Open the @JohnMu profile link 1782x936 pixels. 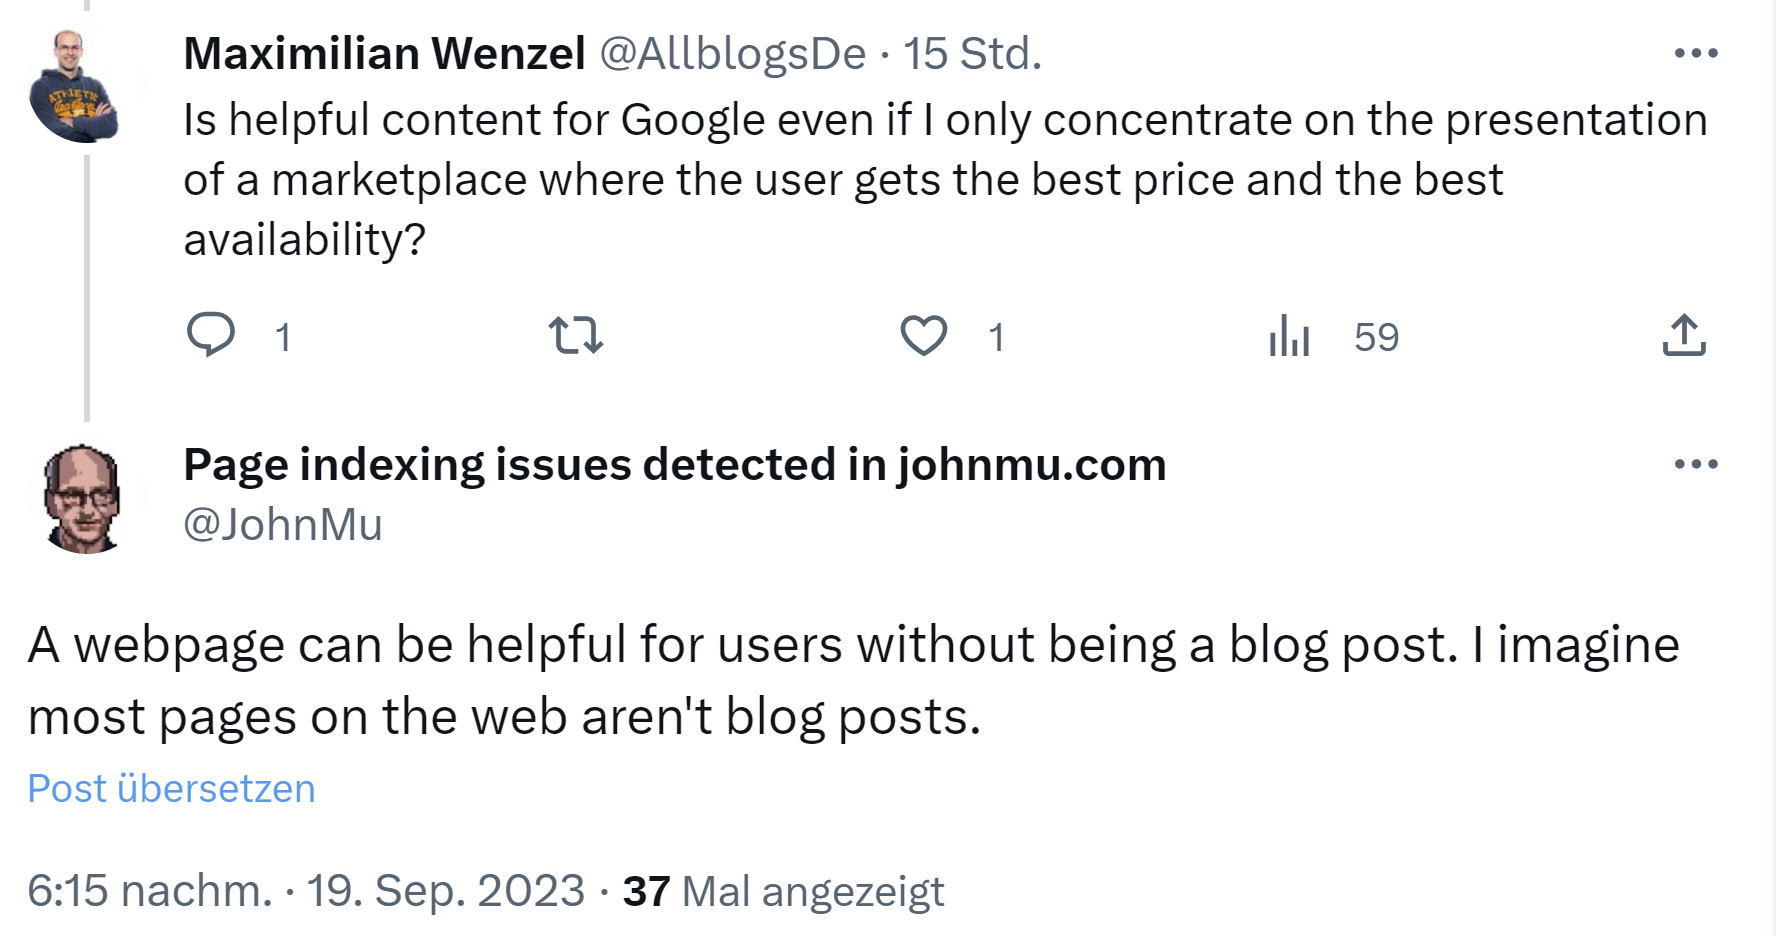point(283,523)
